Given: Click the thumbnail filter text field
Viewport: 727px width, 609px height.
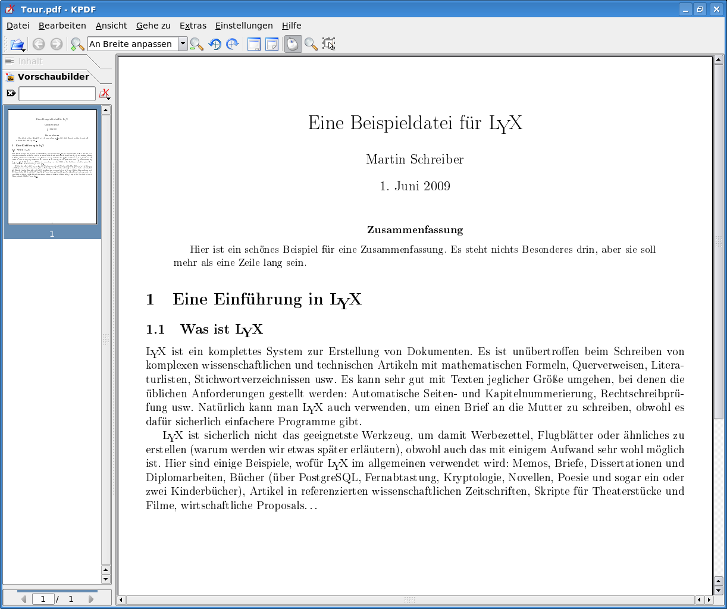Looking at the screenshot, I should click(57, 93).
